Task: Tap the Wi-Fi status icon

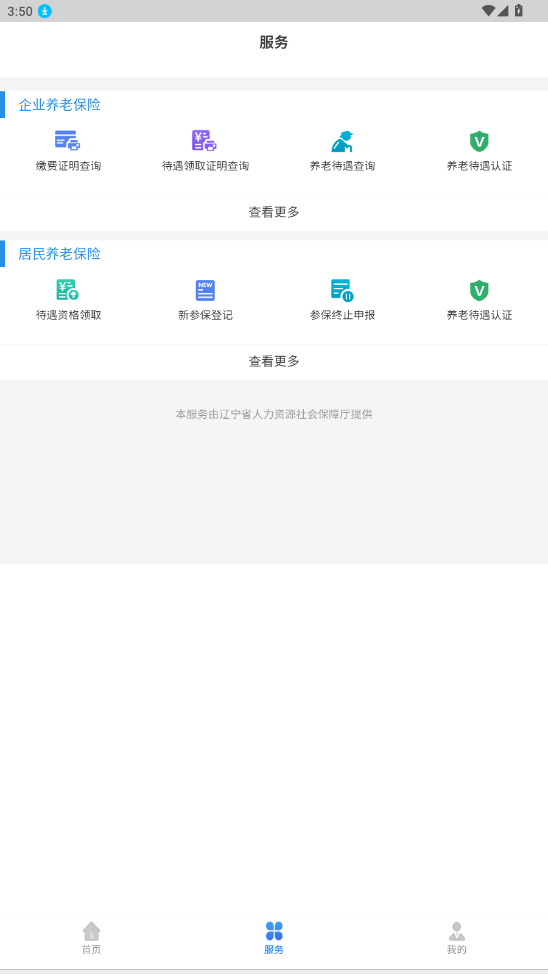Action: pyautogui.click(x=488, y=11)
